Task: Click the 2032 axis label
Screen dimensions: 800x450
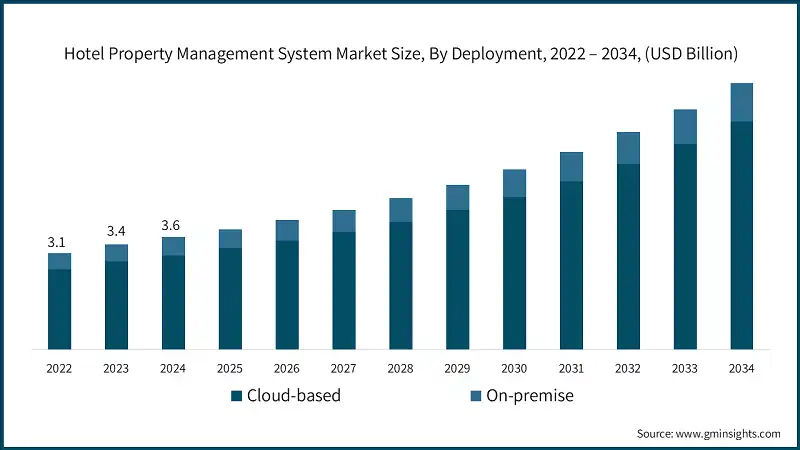Action: [628, 368]
